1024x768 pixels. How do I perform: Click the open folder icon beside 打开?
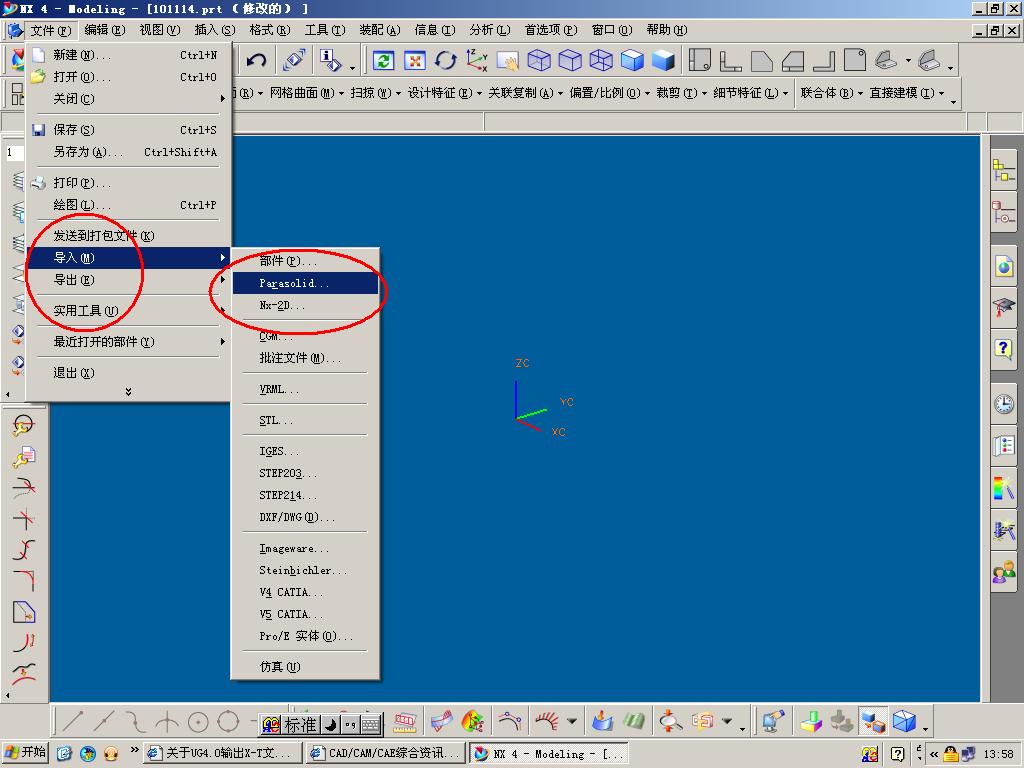tap(39, 76)
